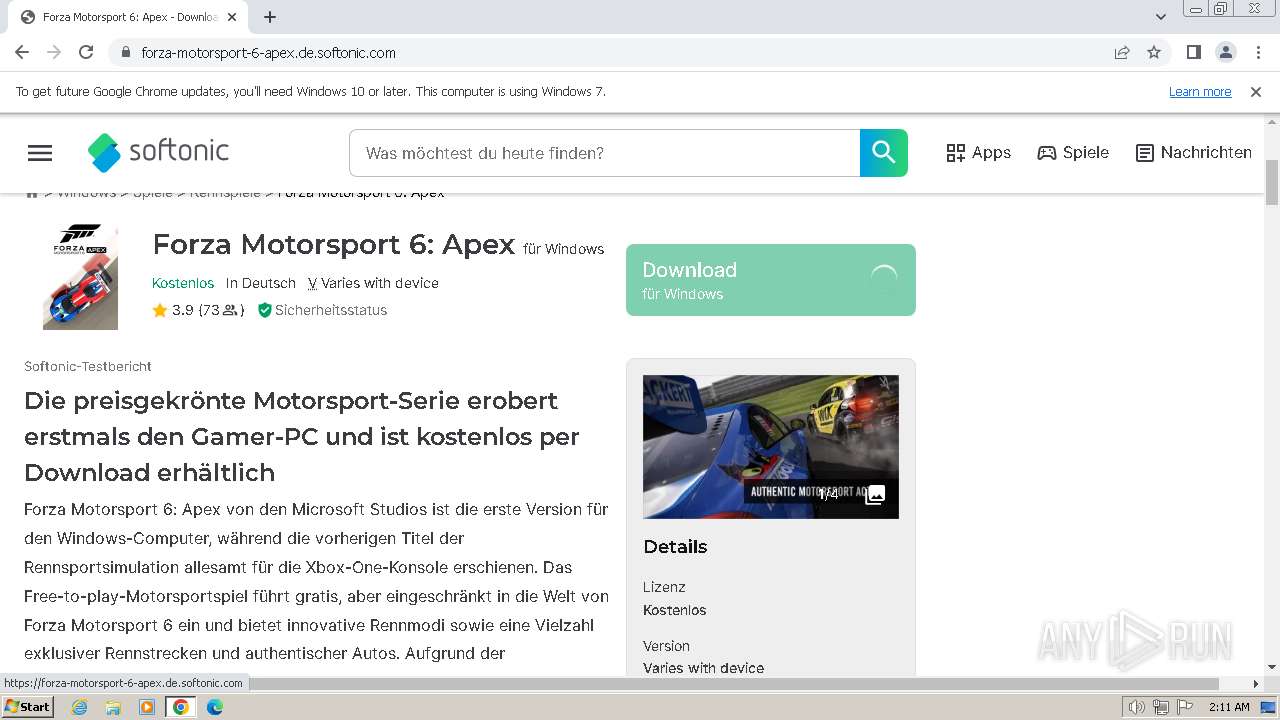
Task: Open the file explorer taskbar icon
Action: [x=113, y=707]
